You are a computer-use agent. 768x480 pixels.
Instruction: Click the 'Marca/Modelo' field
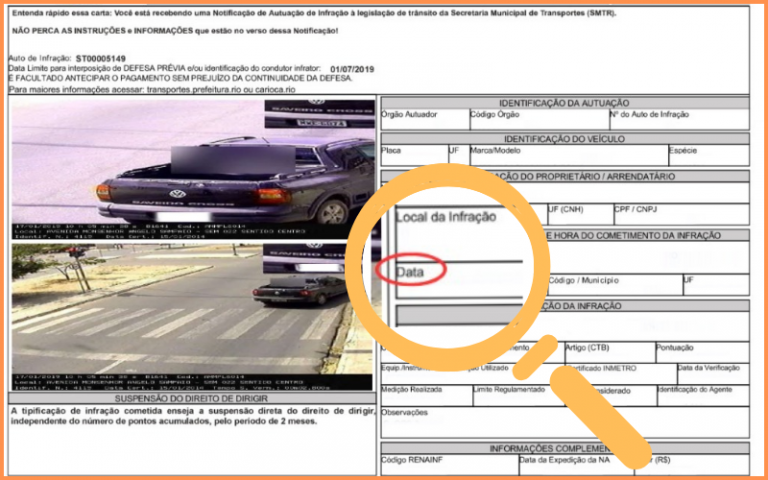click(569, 155)
